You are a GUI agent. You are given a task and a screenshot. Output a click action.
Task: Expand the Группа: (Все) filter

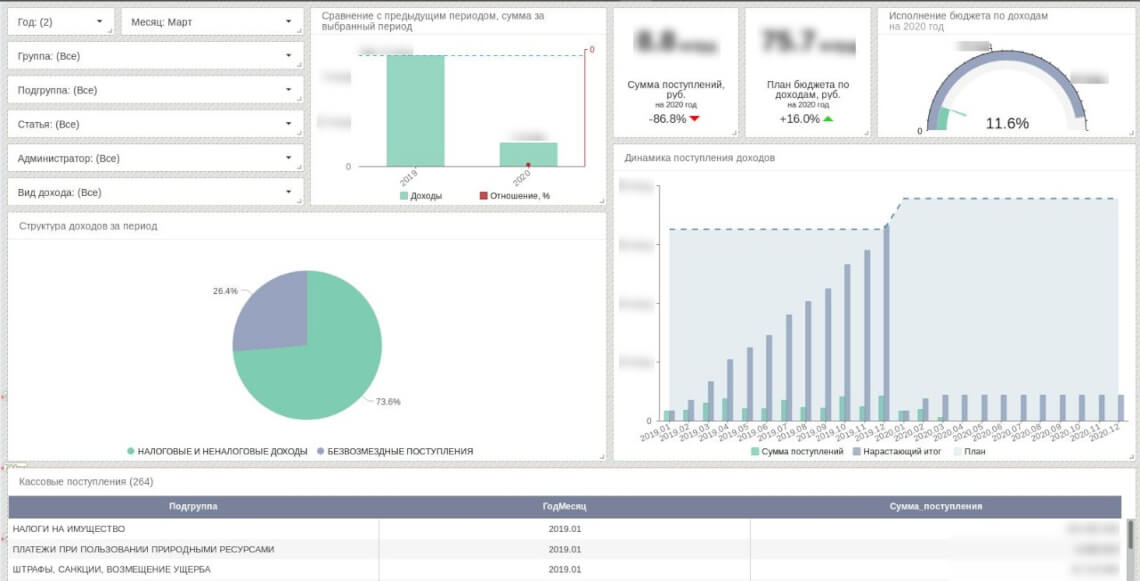point(156,56)
